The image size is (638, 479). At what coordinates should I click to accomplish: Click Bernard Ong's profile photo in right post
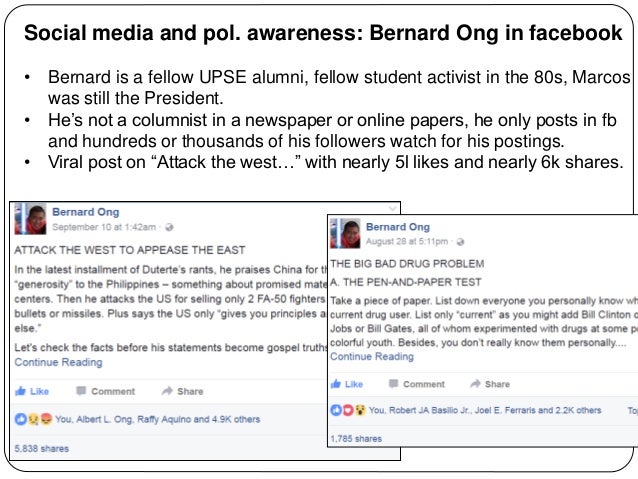click(345, 233)
